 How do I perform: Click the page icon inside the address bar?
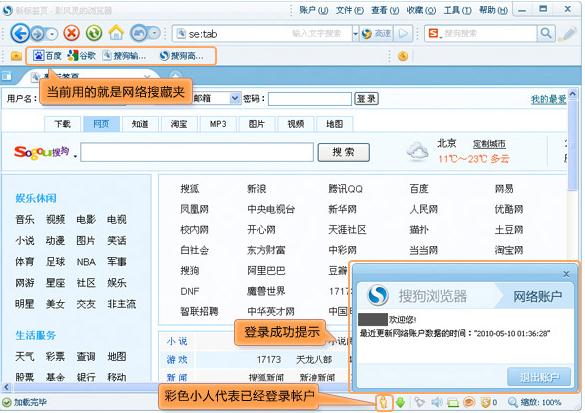(x=181, y=34)
